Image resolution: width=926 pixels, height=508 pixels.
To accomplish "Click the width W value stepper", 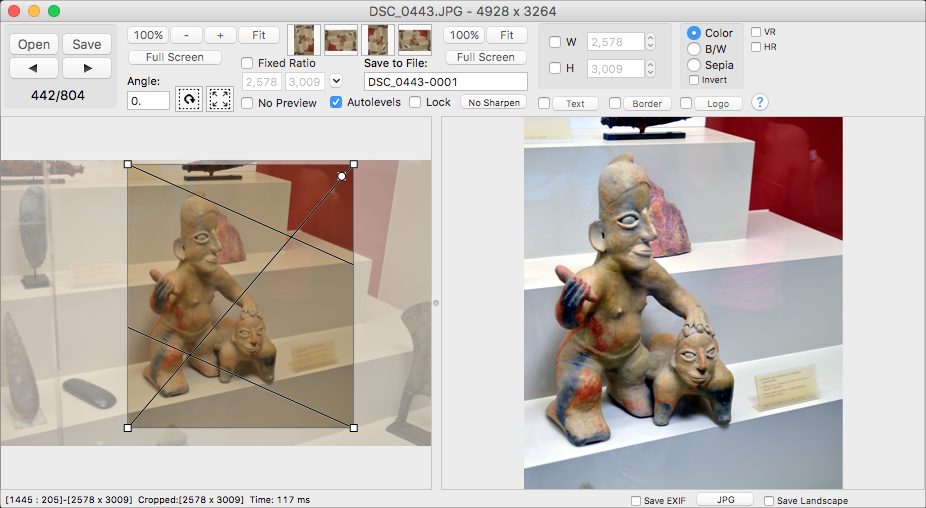I will pyautogui.click(x=650, y=42).
